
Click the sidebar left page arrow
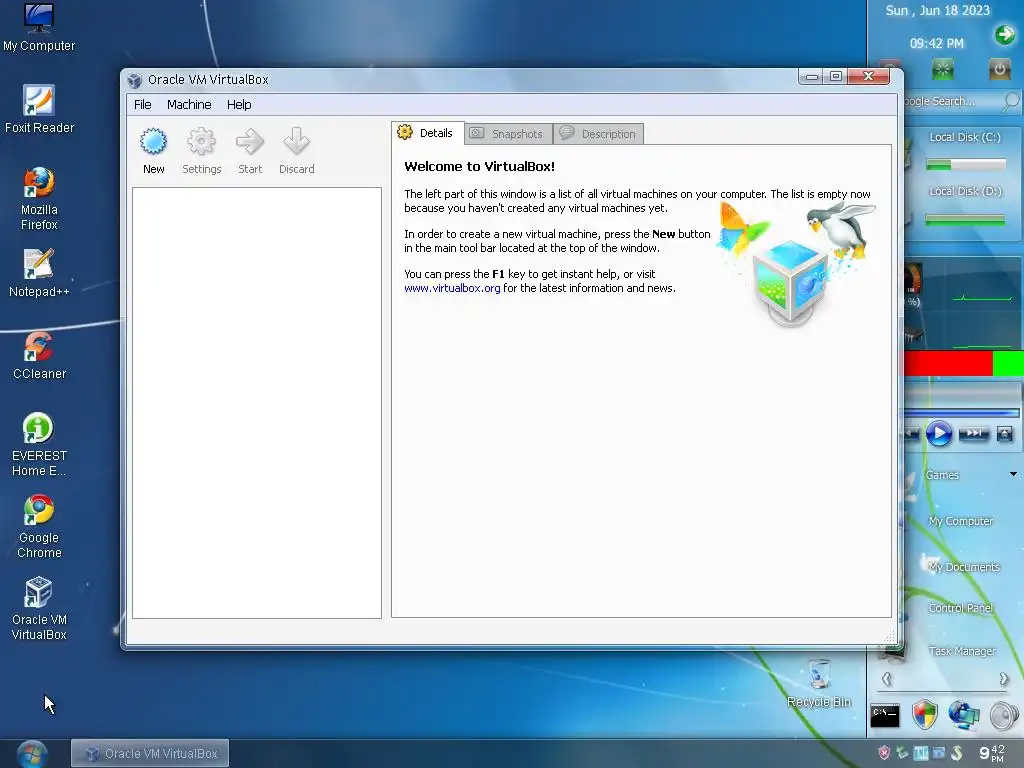tap(886, 679)
